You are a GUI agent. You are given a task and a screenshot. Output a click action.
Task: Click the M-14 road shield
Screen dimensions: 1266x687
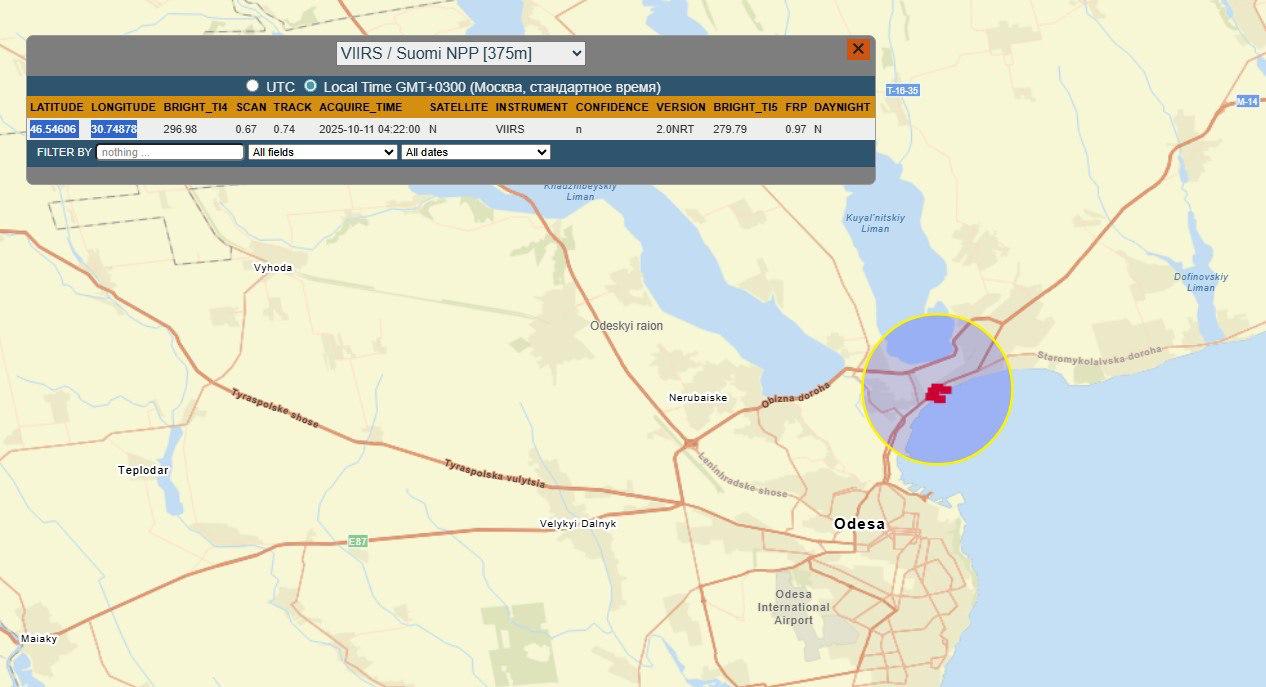click(1247, 101)
